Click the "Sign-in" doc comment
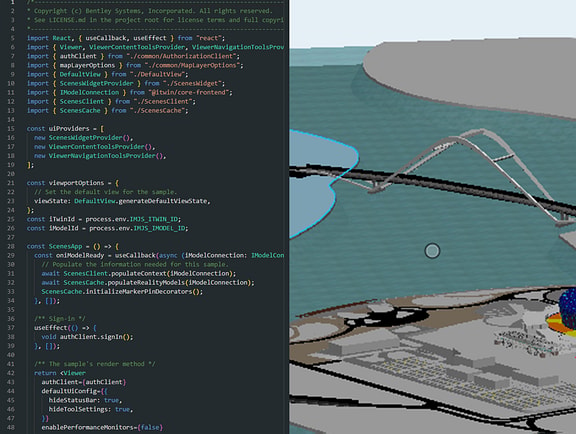Viewport: 576px width, 434px height. (x=60, y=319)
